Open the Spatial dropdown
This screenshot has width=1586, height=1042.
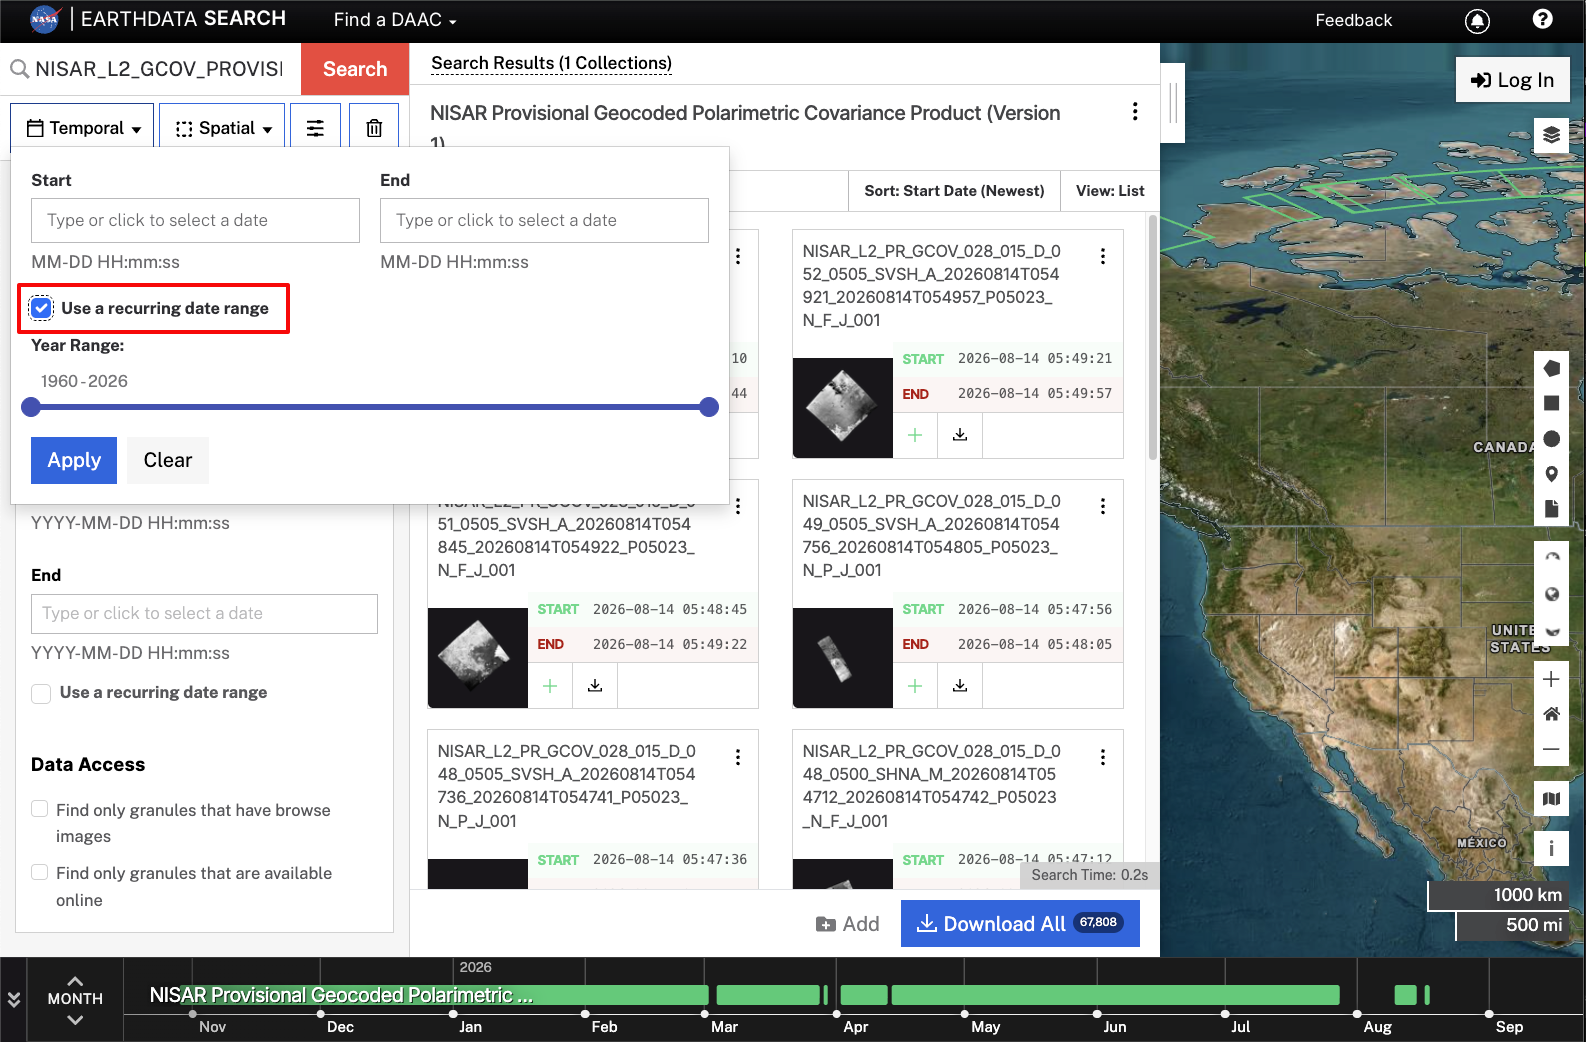coord(222,128)
